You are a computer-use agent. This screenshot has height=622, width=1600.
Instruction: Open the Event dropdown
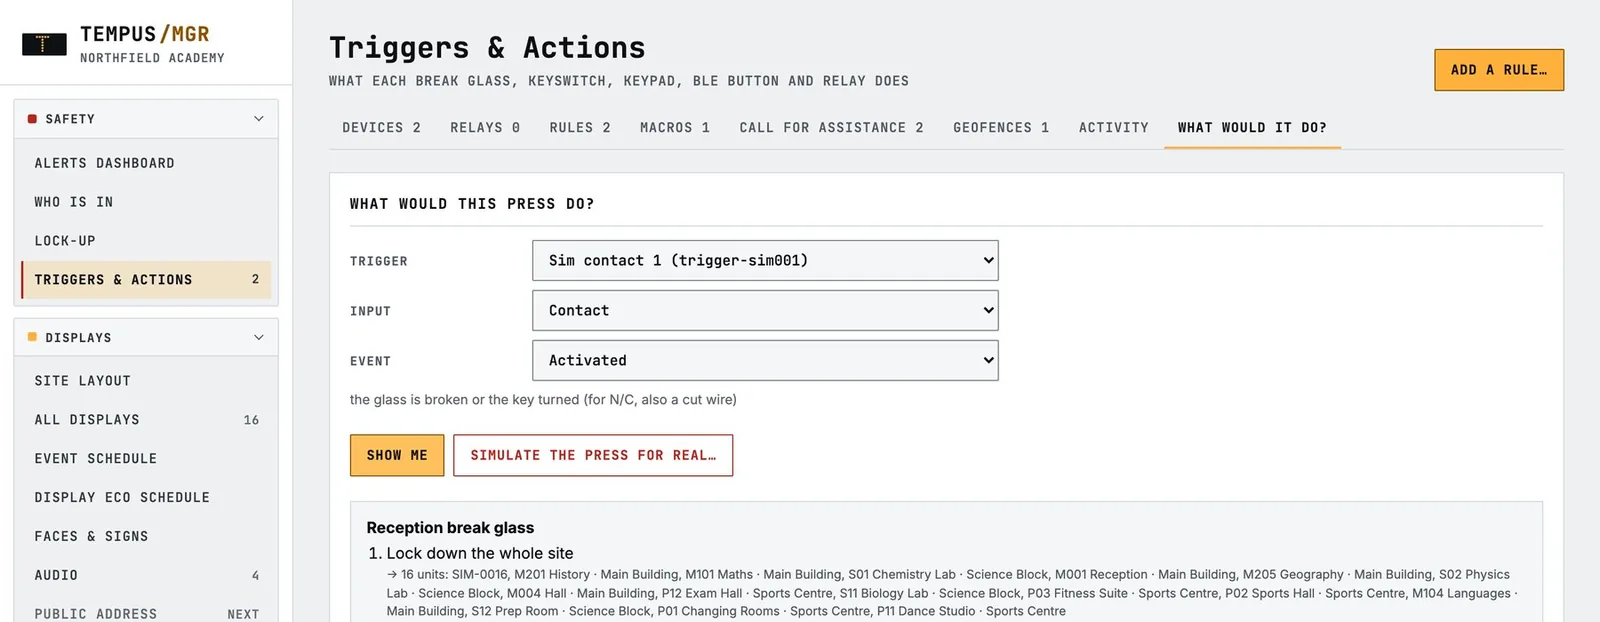point(765,361)
